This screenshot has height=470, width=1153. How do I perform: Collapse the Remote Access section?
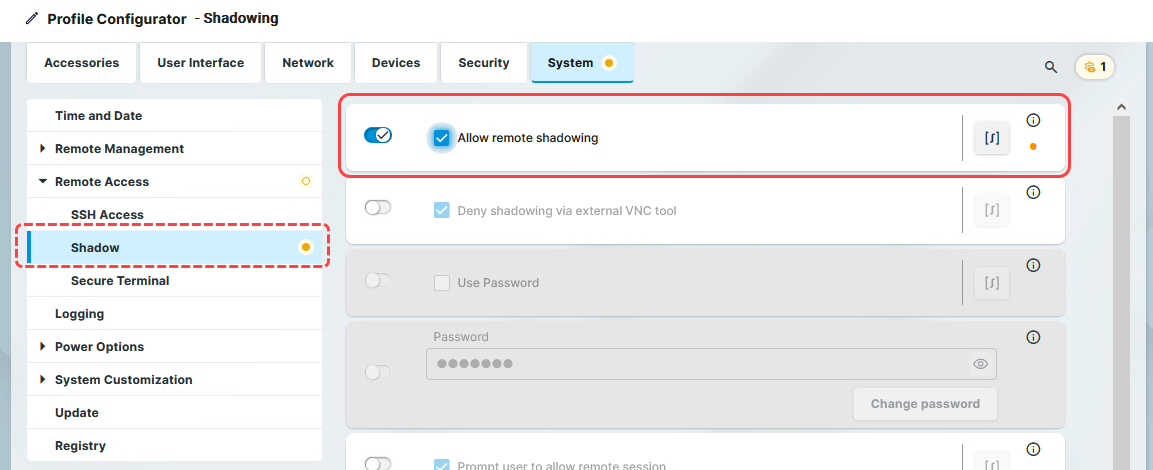coord(42,182)
